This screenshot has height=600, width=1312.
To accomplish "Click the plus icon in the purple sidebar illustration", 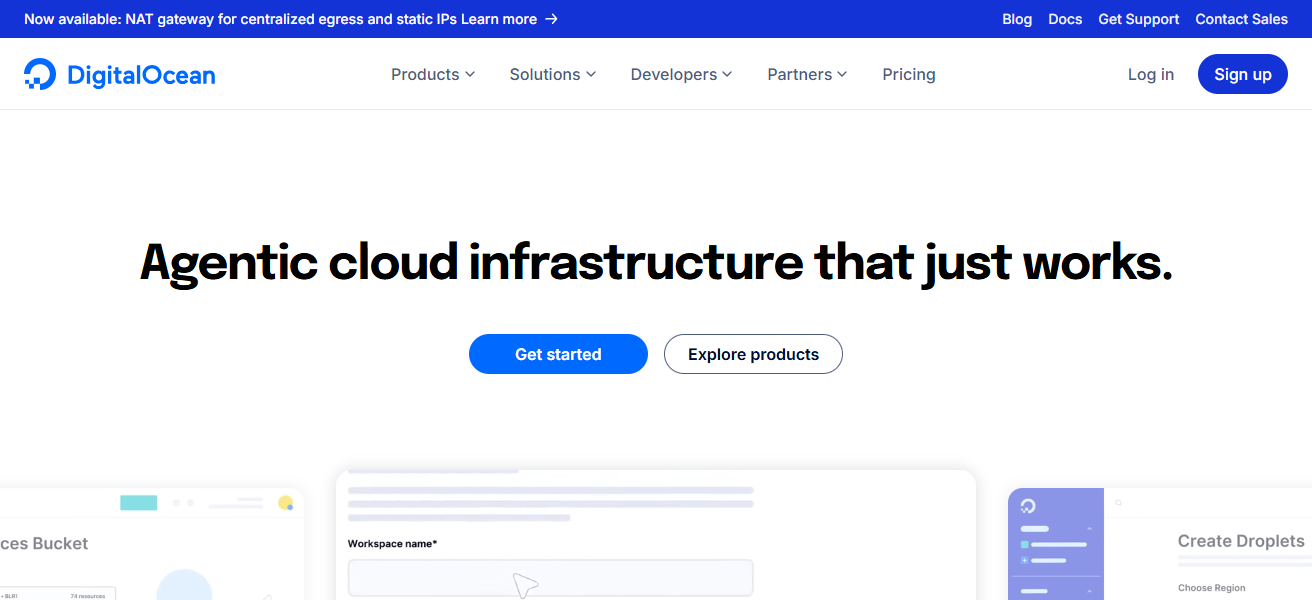I will coord(1024,560).
